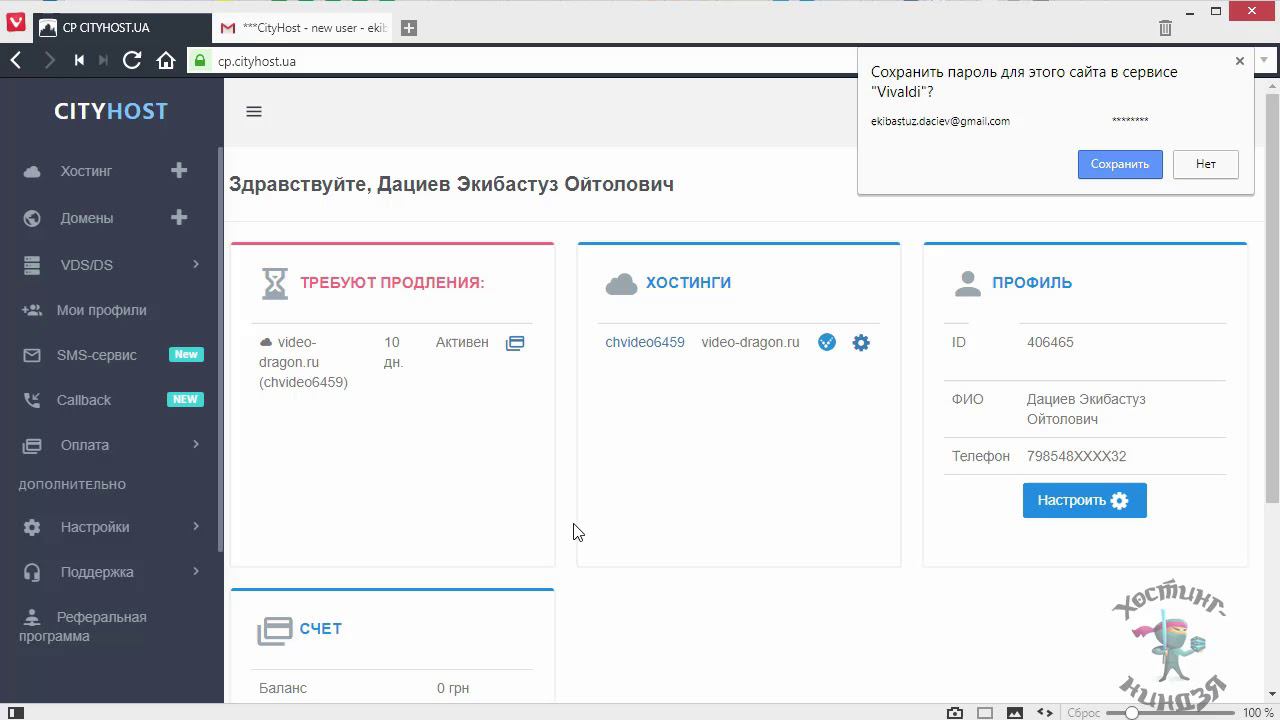Switch to the CP CITYHOST.UA tab
The width and height of the screenshot is (1280, 720).
pyautogui.click(x=122, y=28)
